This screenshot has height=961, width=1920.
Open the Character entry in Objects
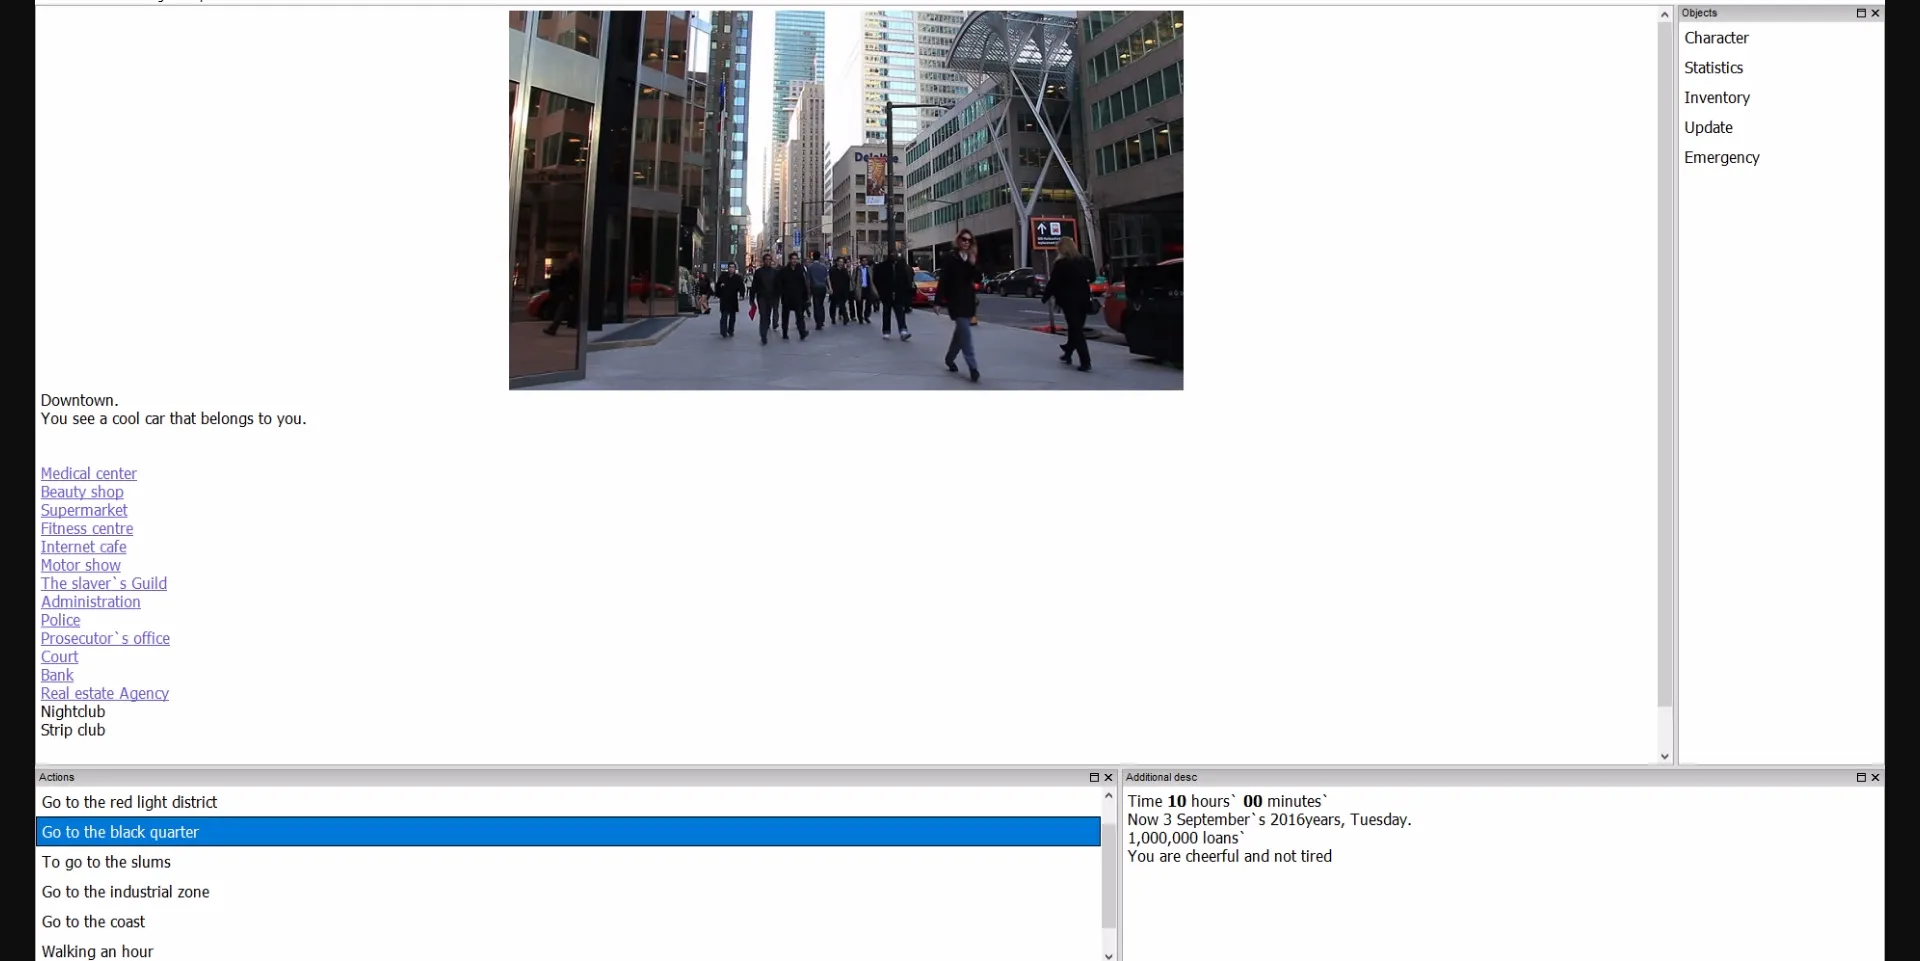1716,38
